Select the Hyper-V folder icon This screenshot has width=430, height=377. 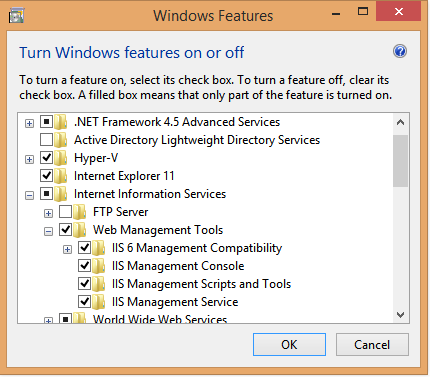(61, 158)
